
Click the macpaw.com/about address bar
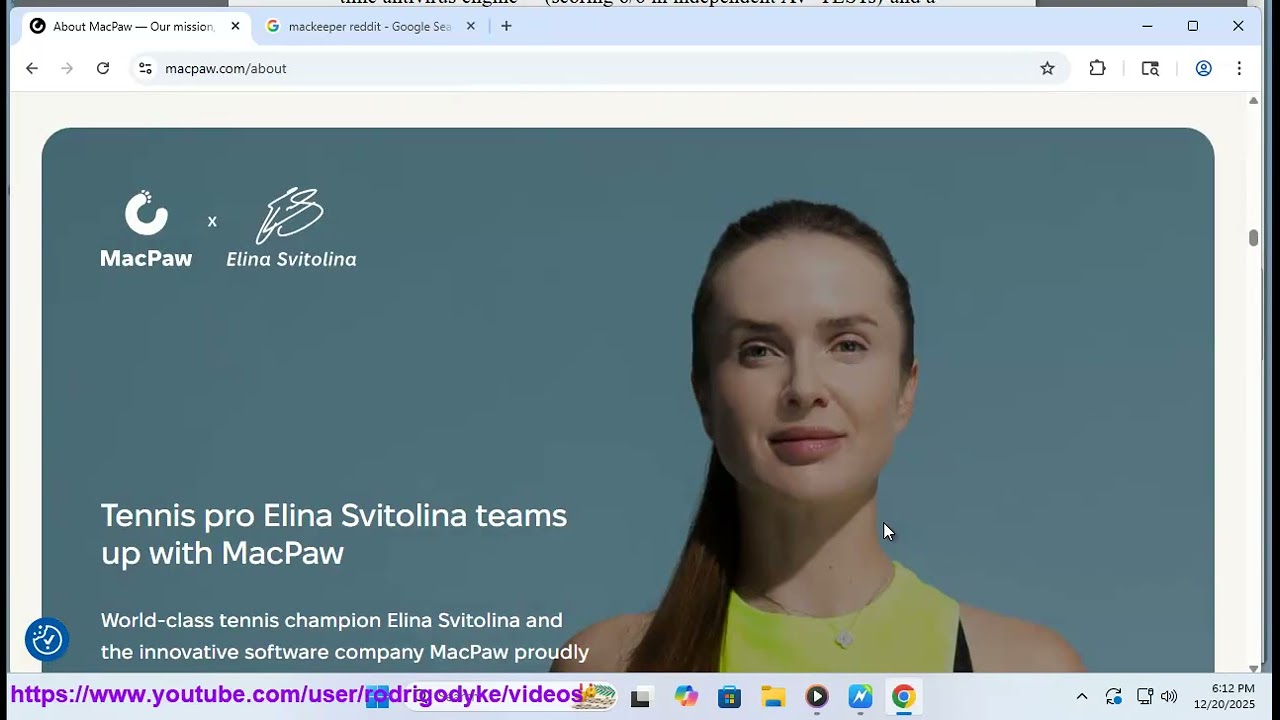598,68
